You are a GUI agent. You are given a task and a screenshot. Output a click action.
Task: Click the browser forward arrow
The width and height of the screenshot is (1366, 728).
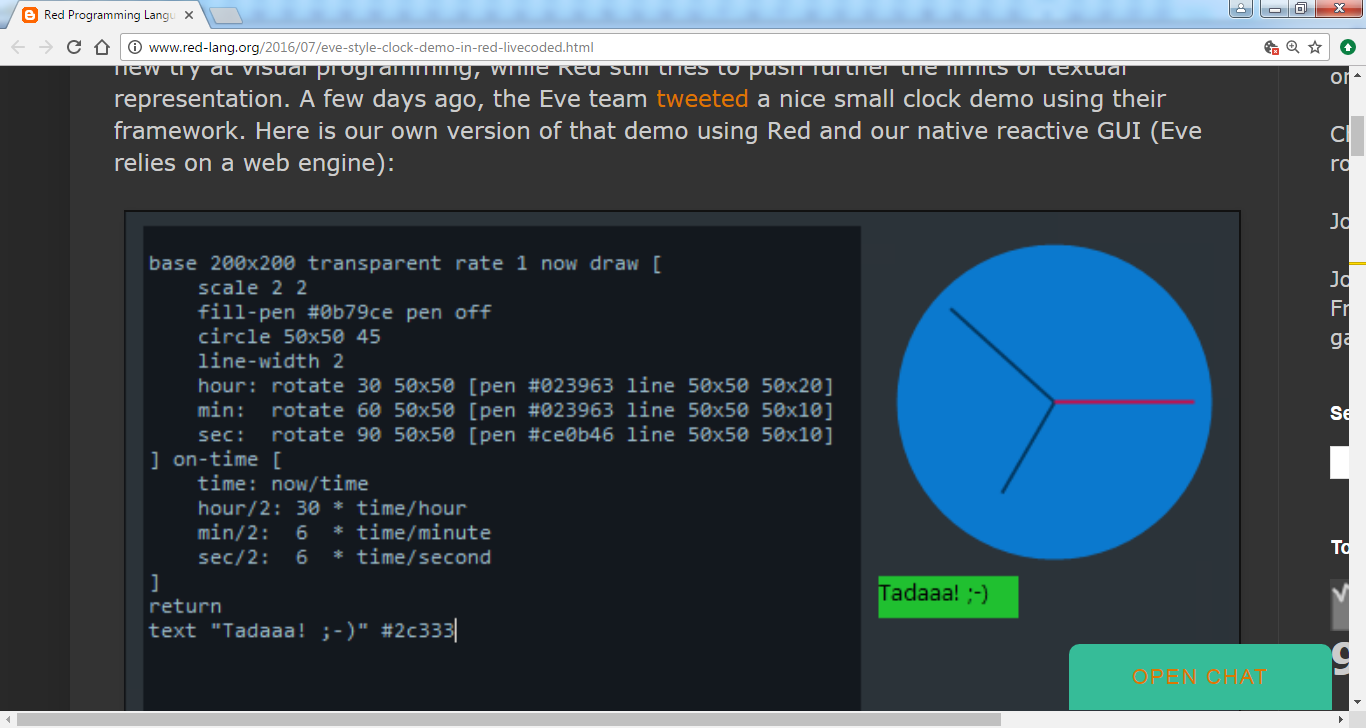click(x=46, y=47)
